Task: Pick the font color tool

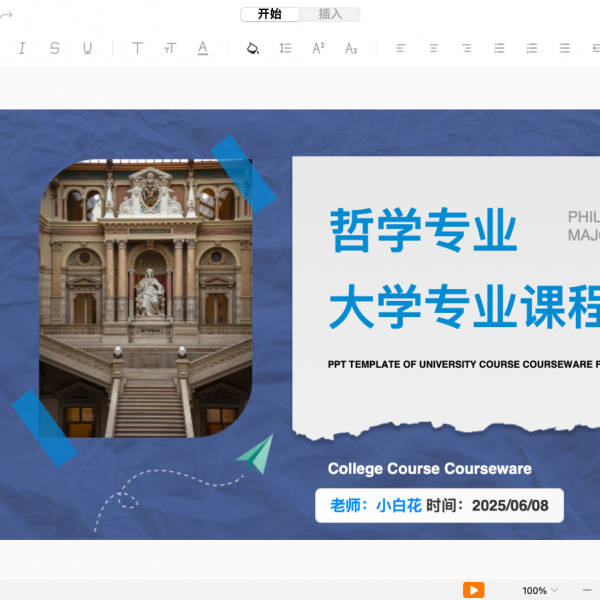Action: click(x=203, y=48)
